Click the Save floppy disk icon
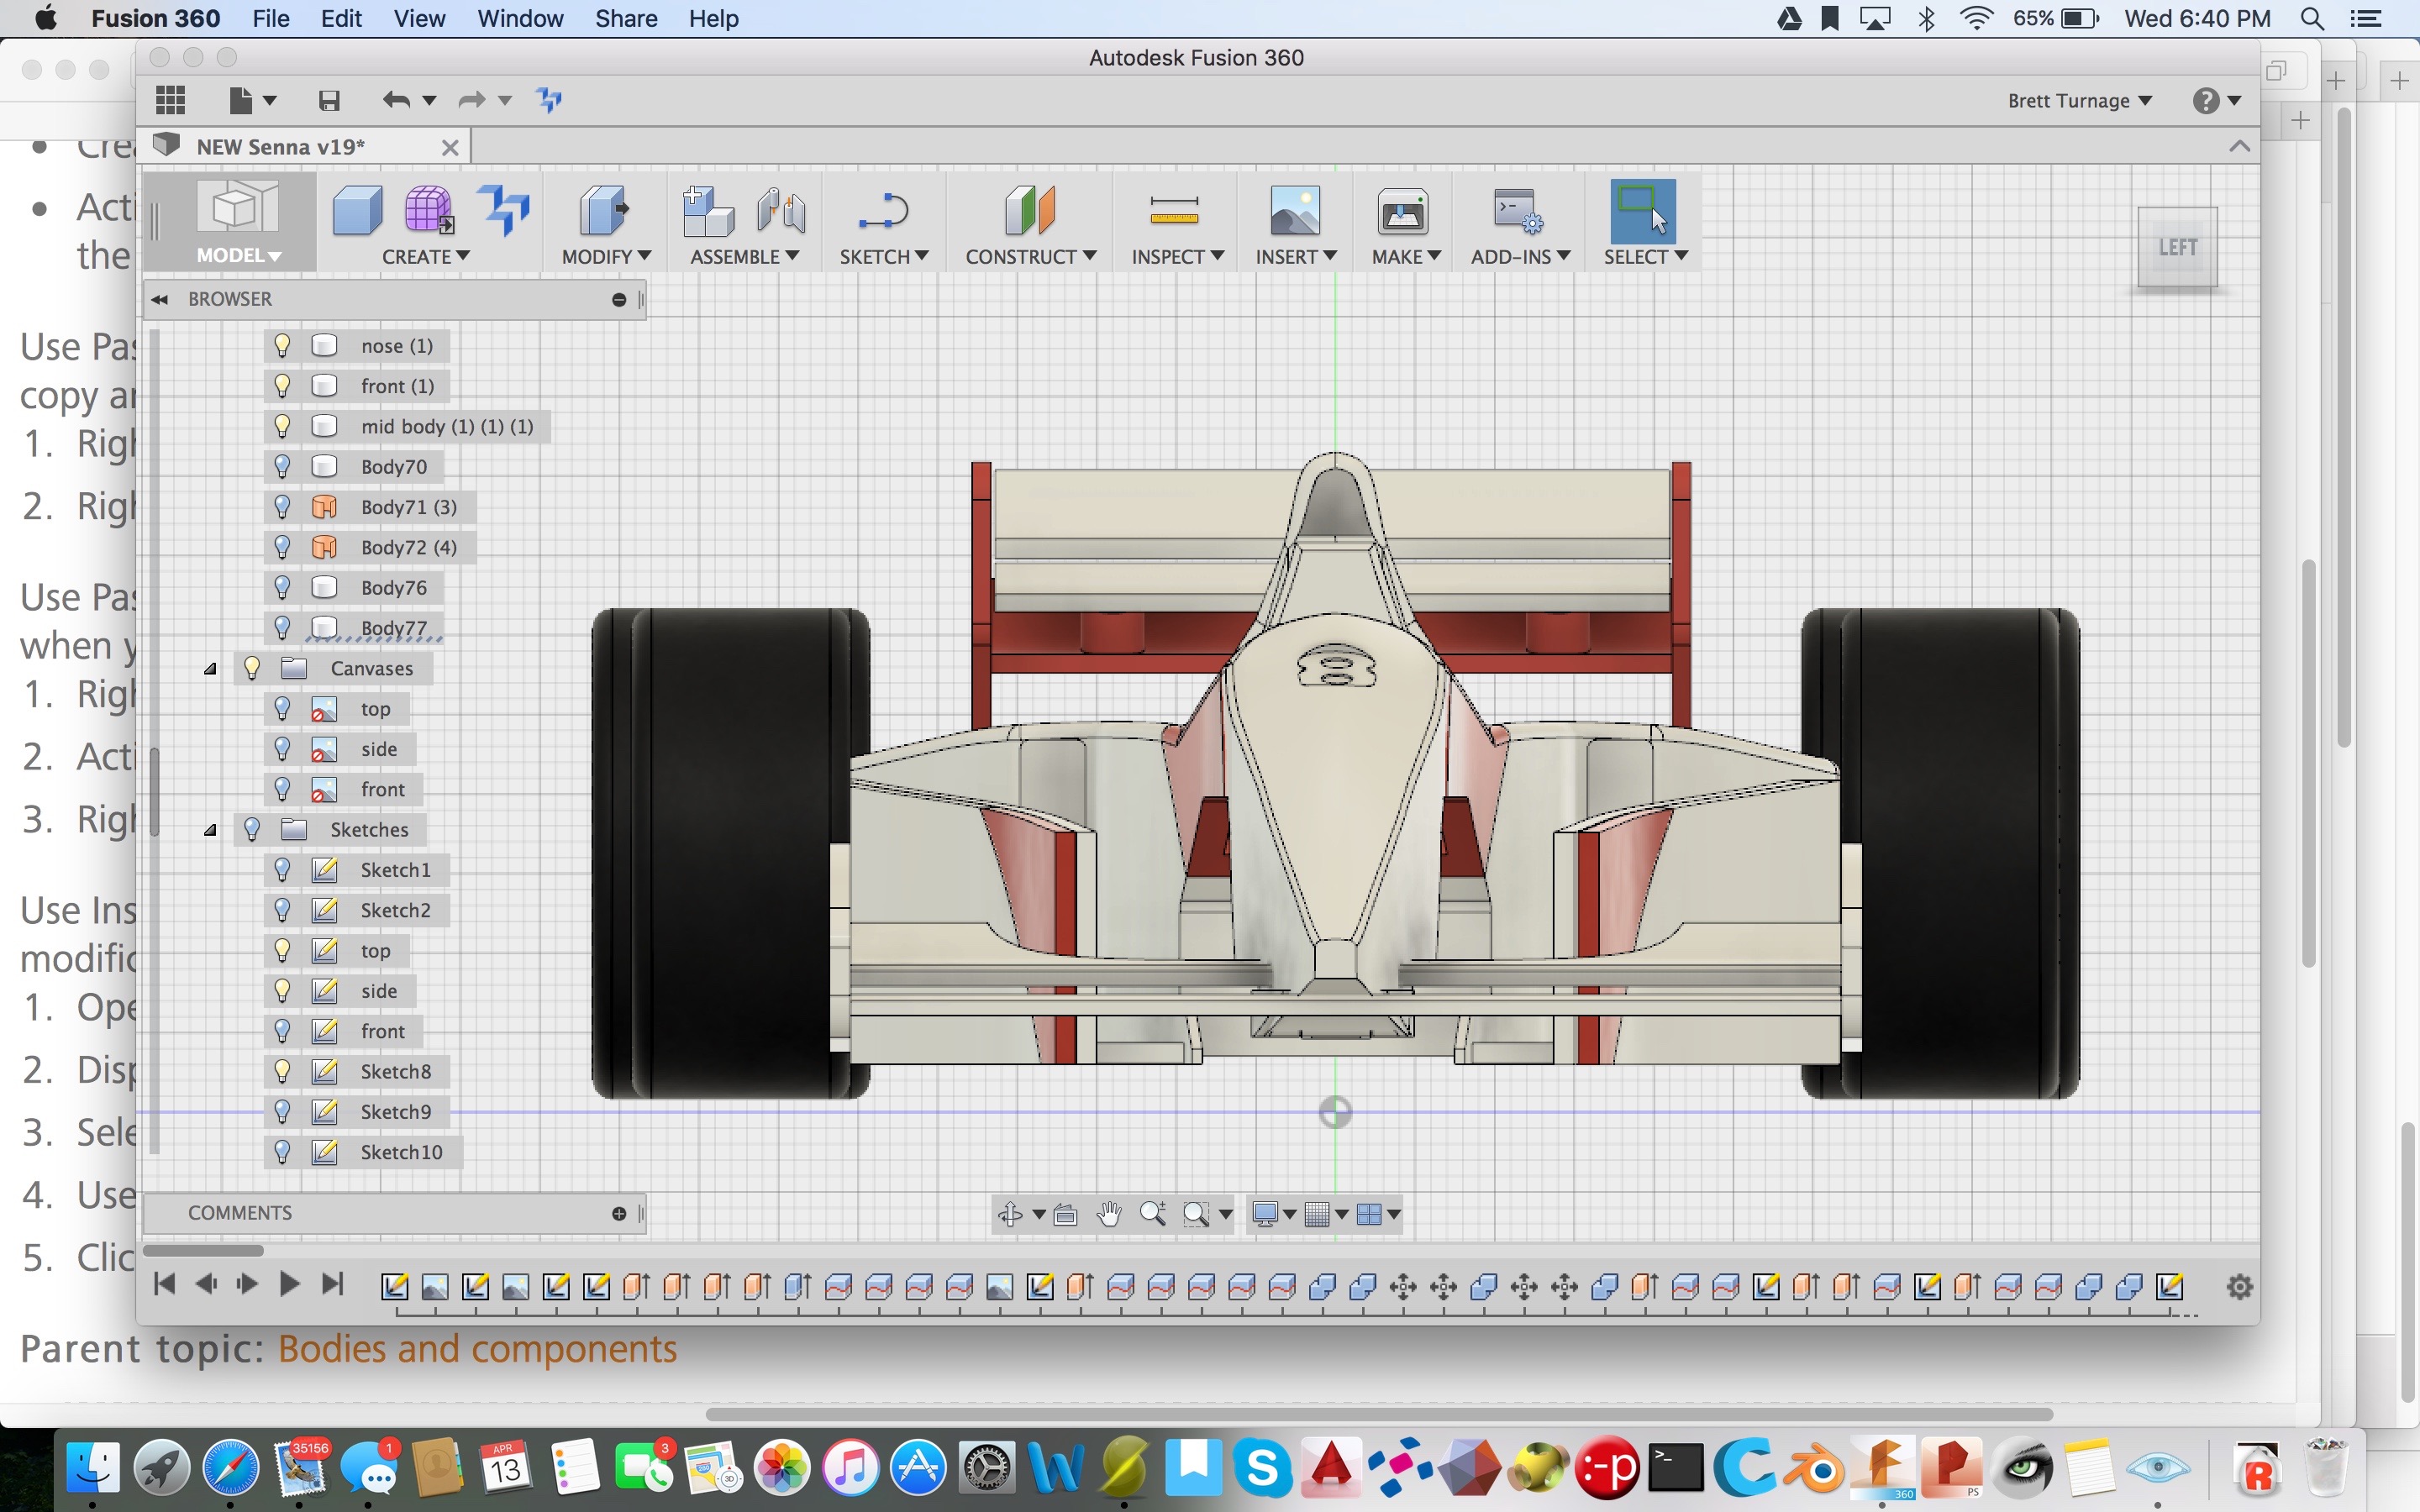Screen dimensions: 2420x1512 pos(329,100)
